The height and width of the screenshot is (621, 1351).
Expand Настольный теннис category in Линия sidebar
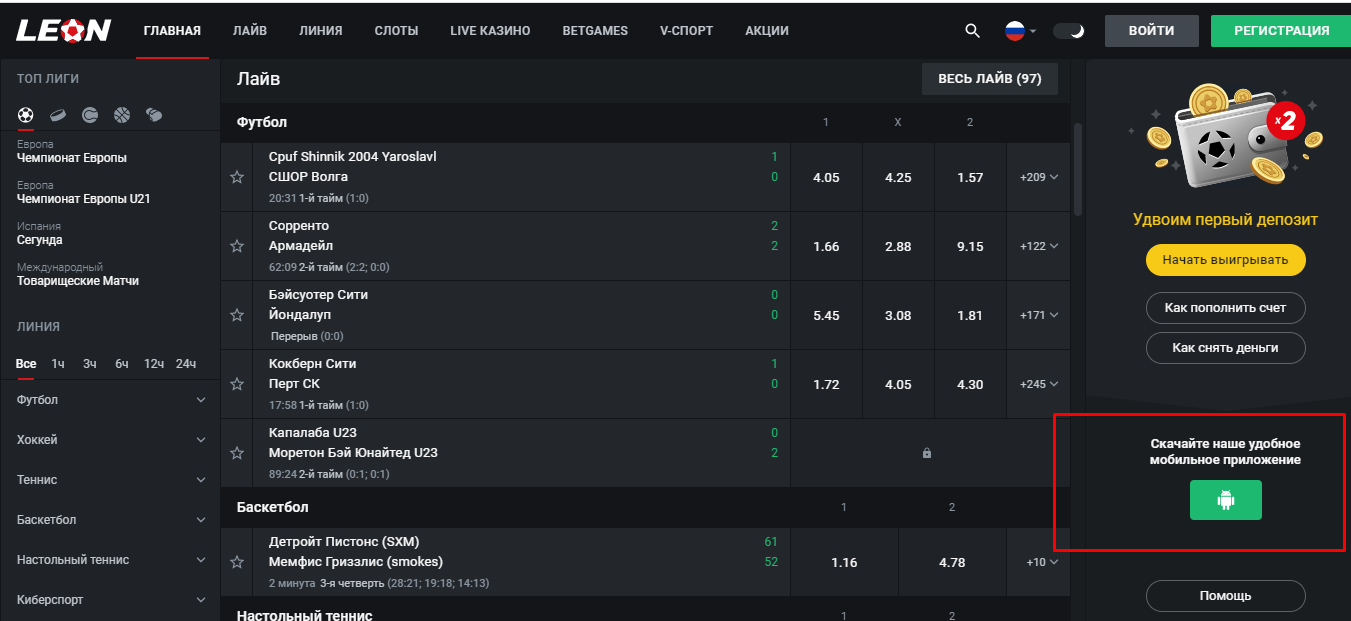(112, 560)
